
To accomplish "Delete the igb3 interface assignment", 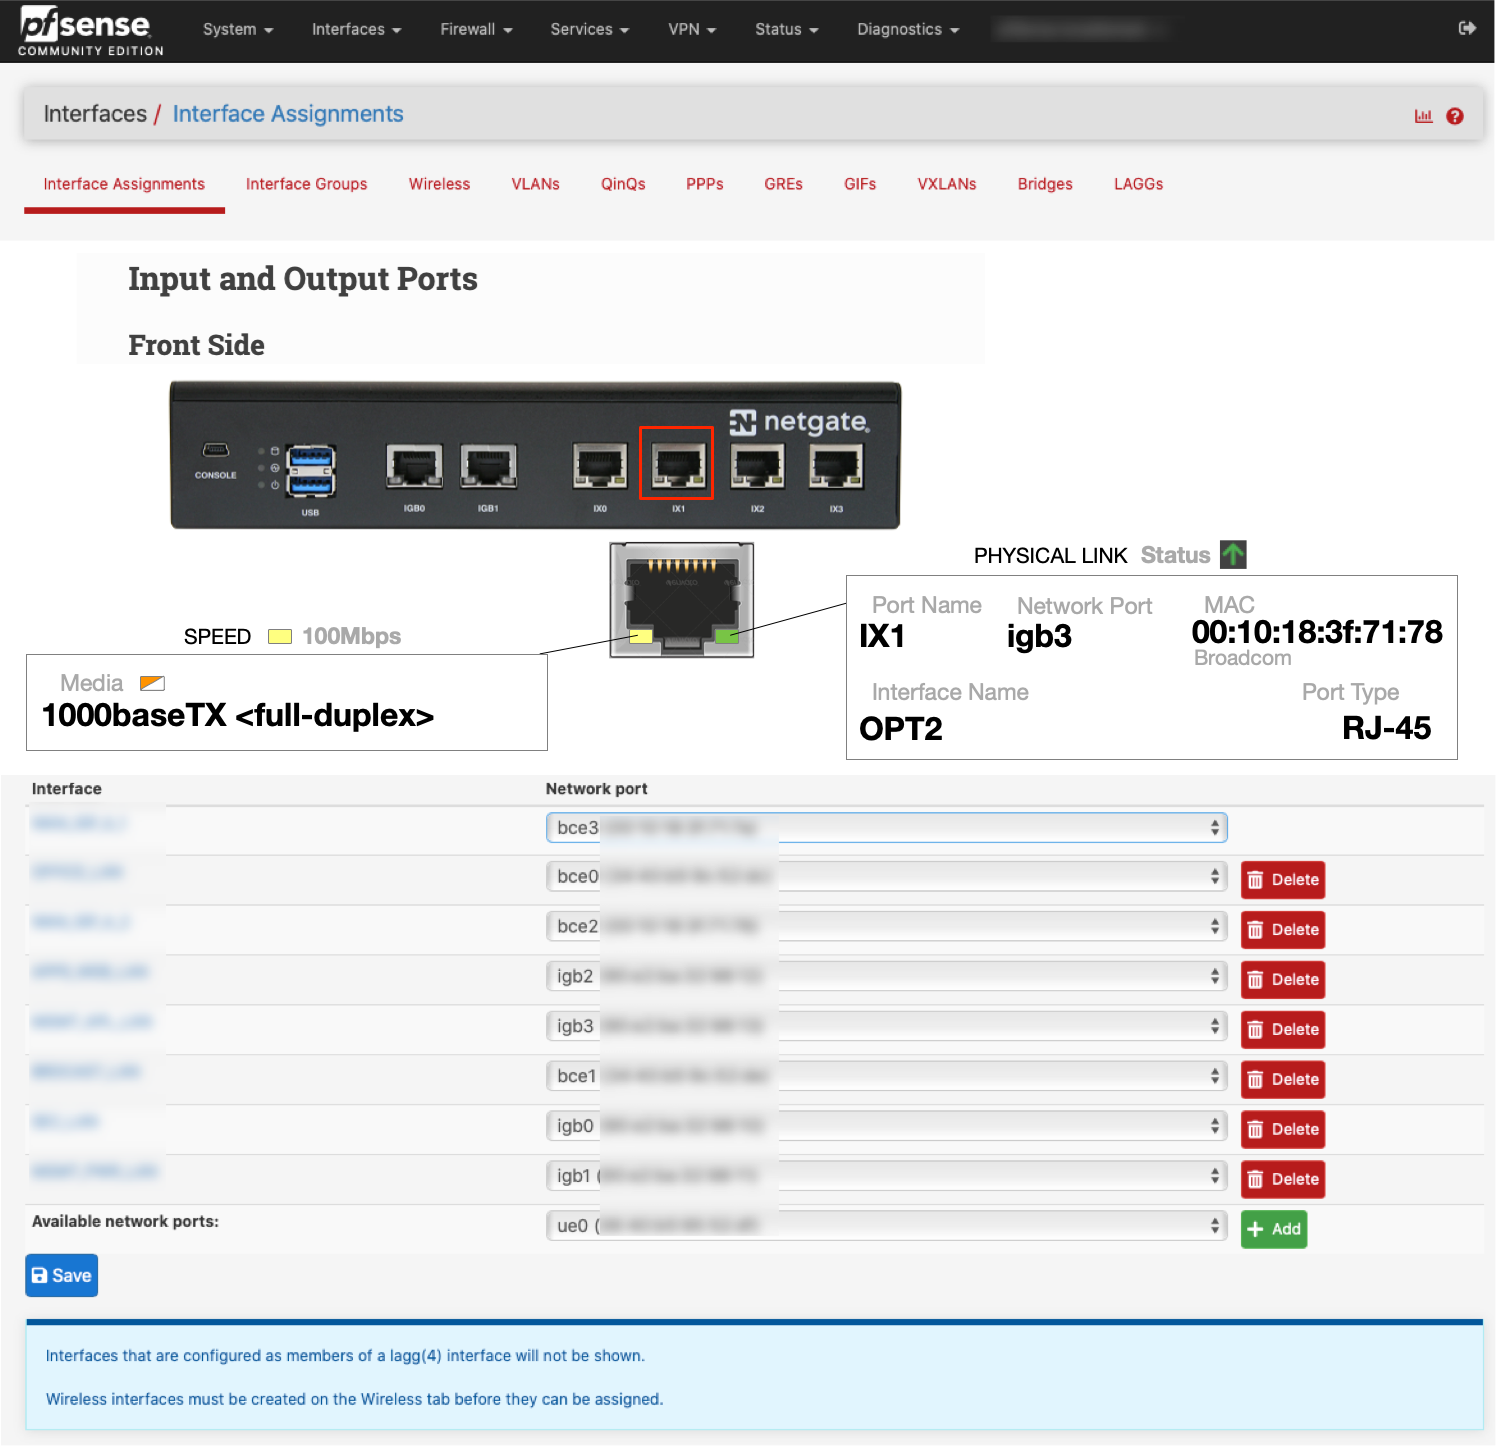I will [x=1283, y=1030].
